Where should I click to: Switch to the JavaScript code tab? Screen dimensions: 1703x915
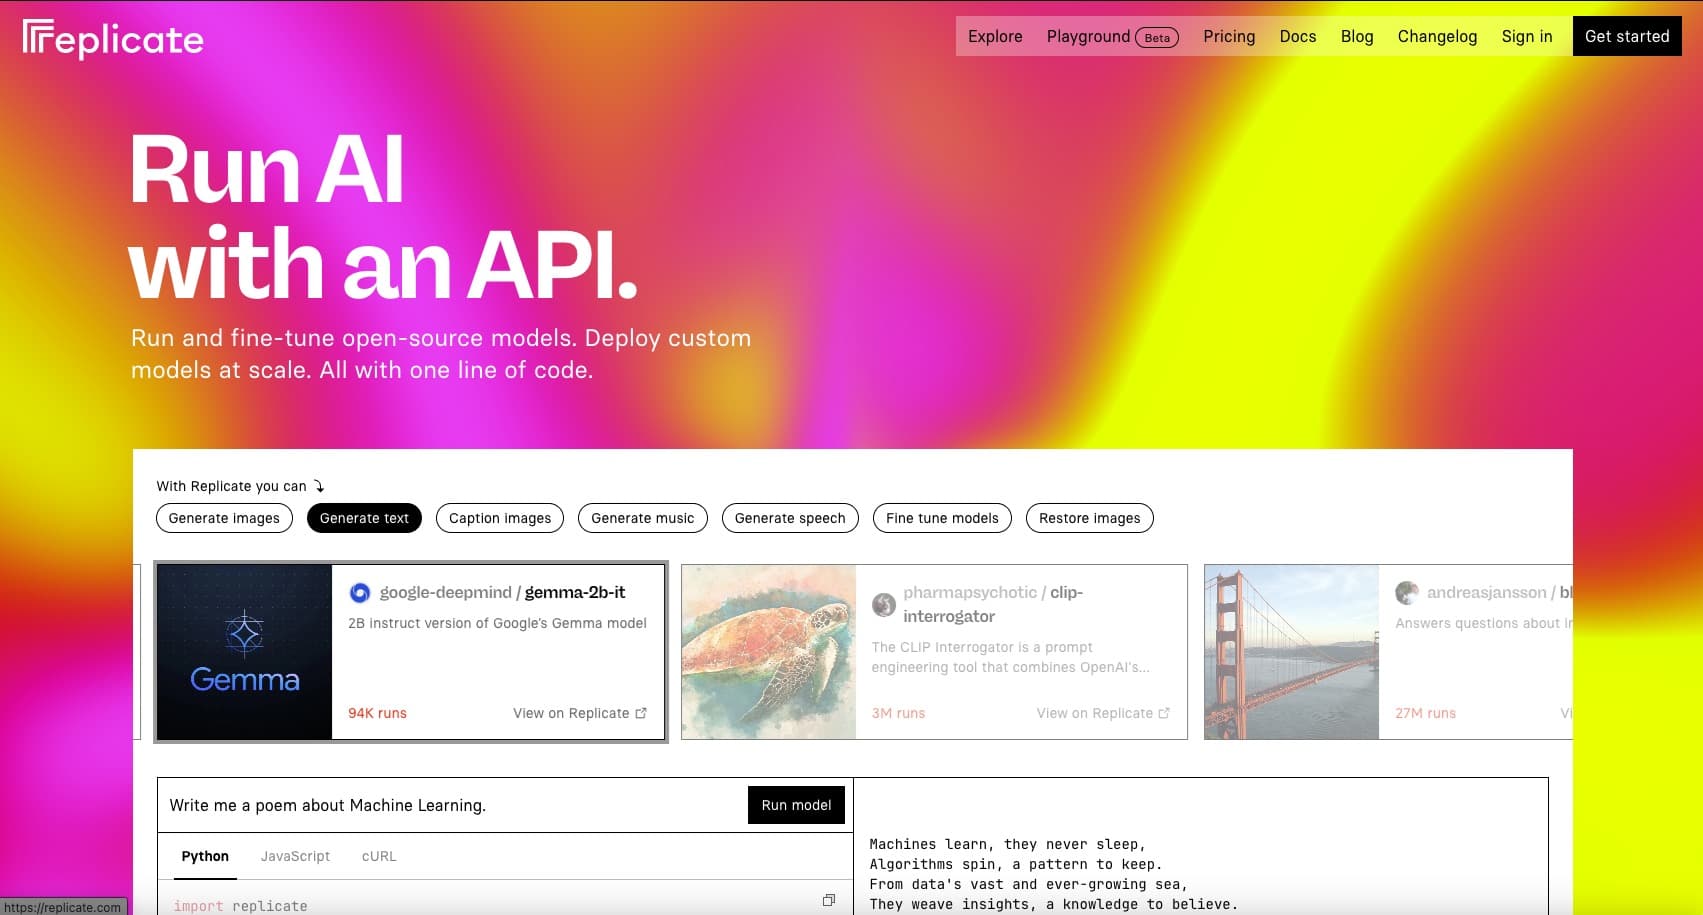click(x=295, y=856)
